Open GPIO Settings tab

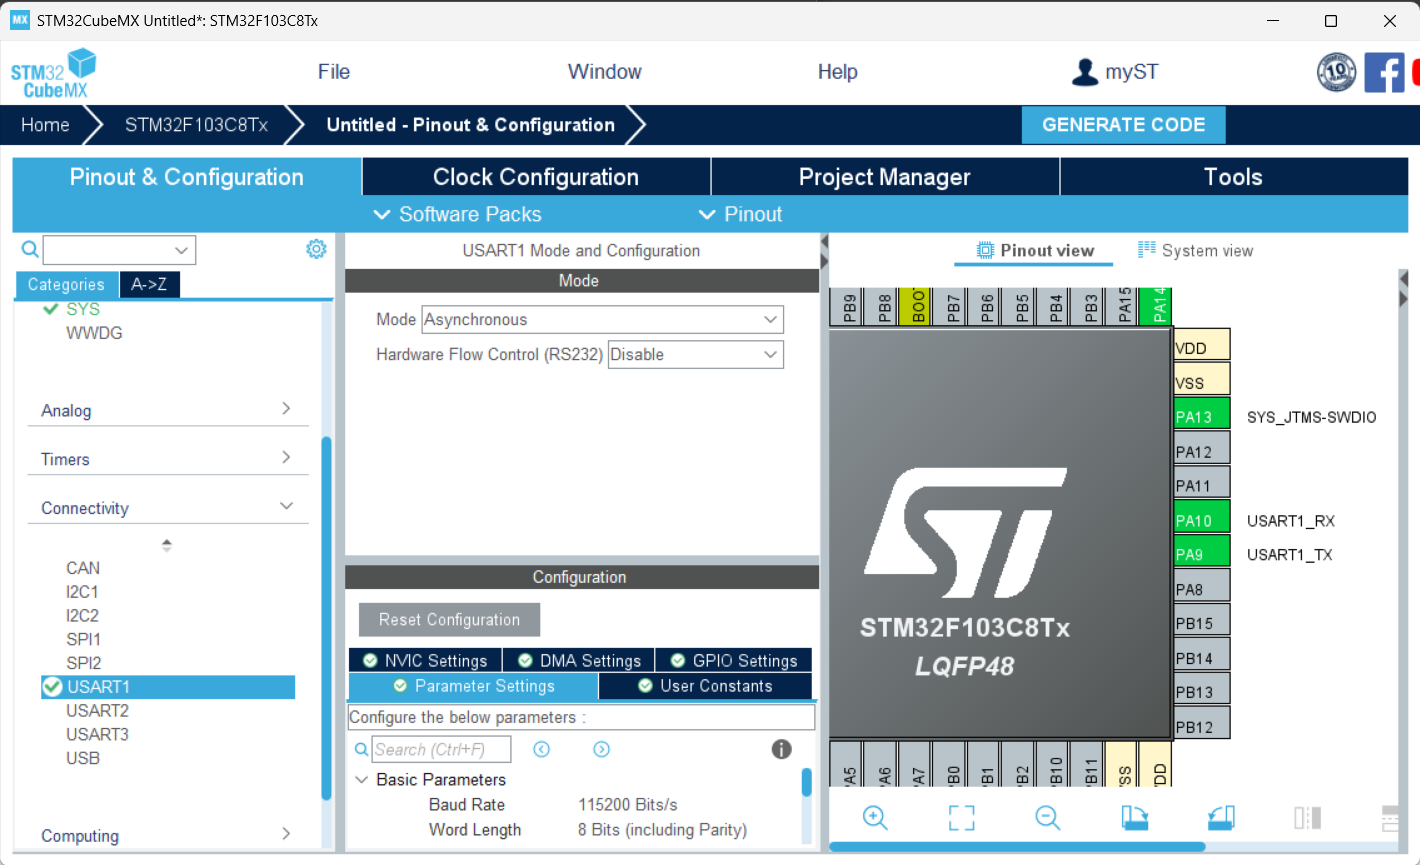point(734,660)
